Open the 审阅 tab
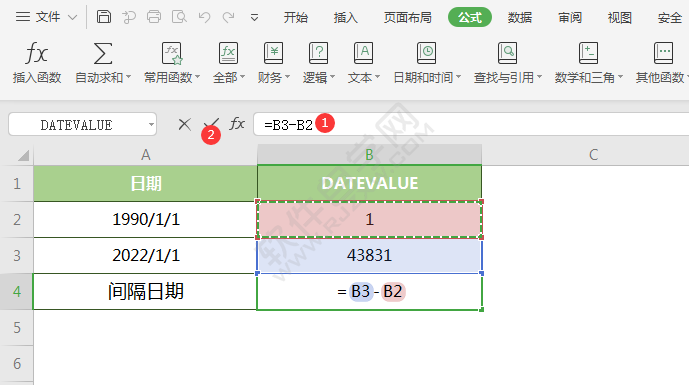The height and width of the screenshot is (385, 689). tap(570, 18)
